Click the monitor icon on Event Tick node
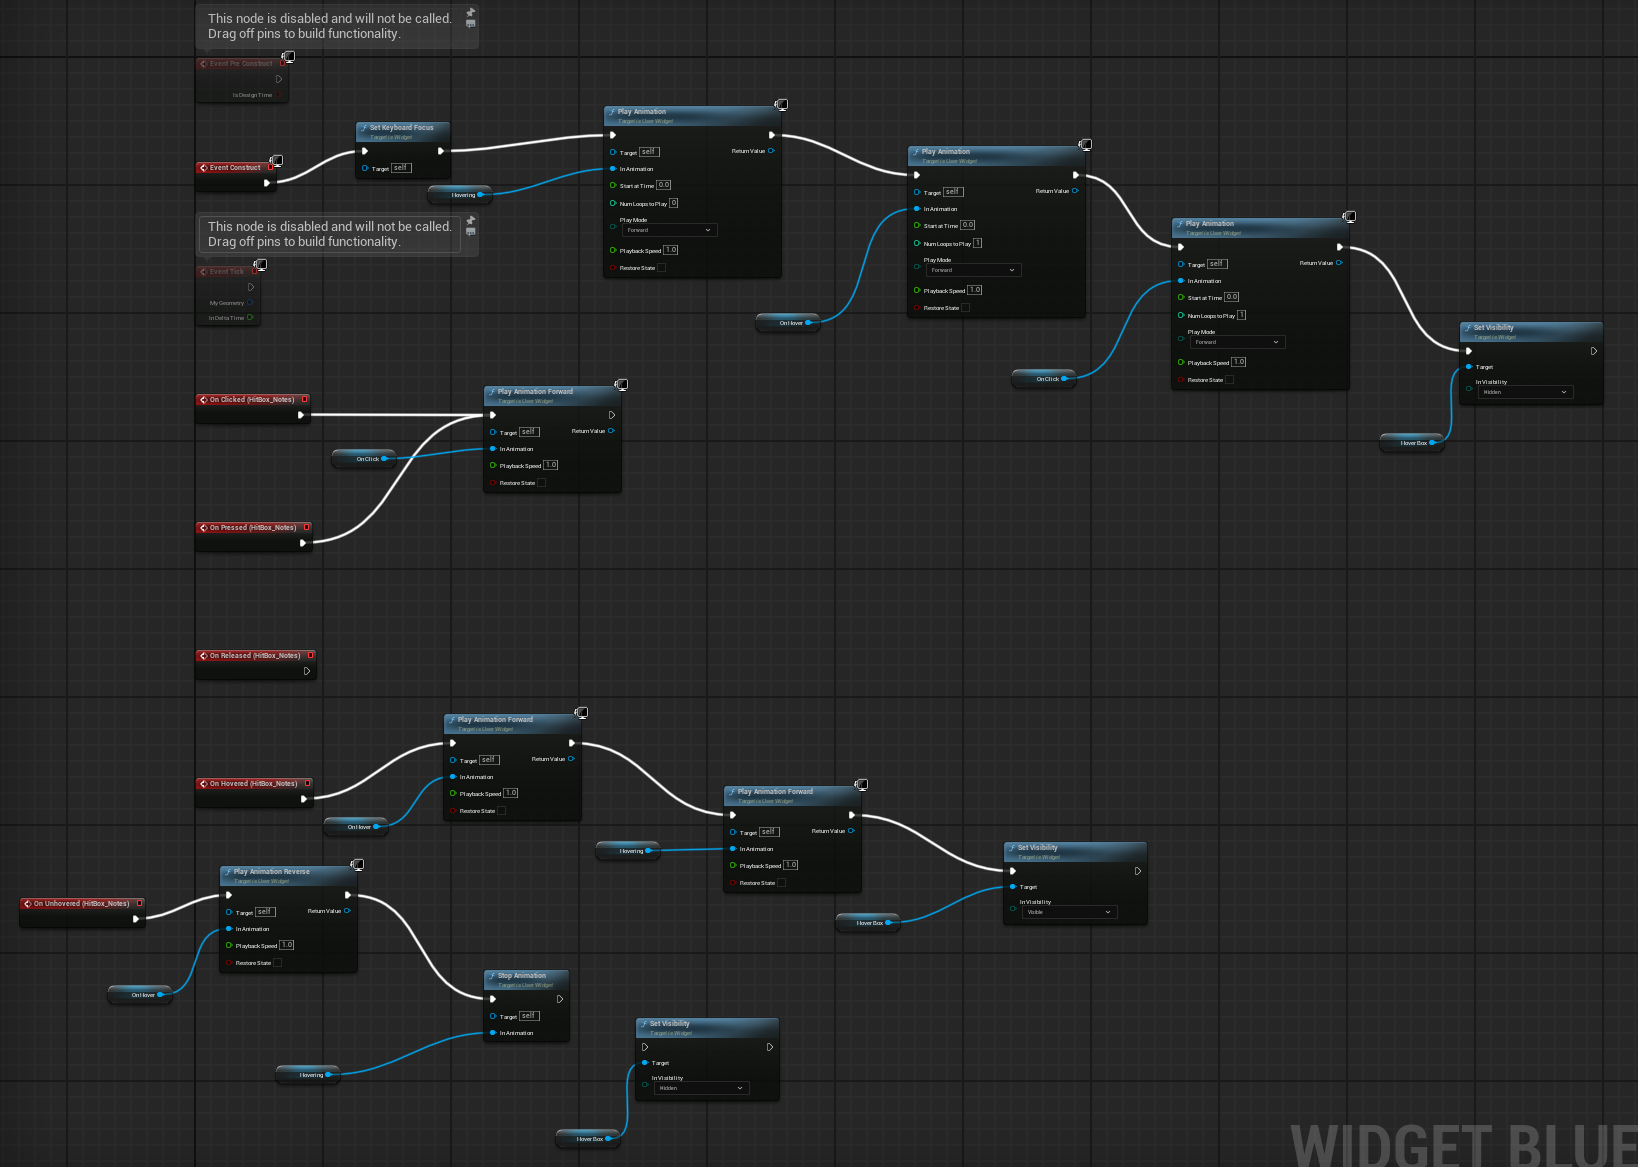Viewport: 1638px width, 1167px height. click(x=260, y=264)
